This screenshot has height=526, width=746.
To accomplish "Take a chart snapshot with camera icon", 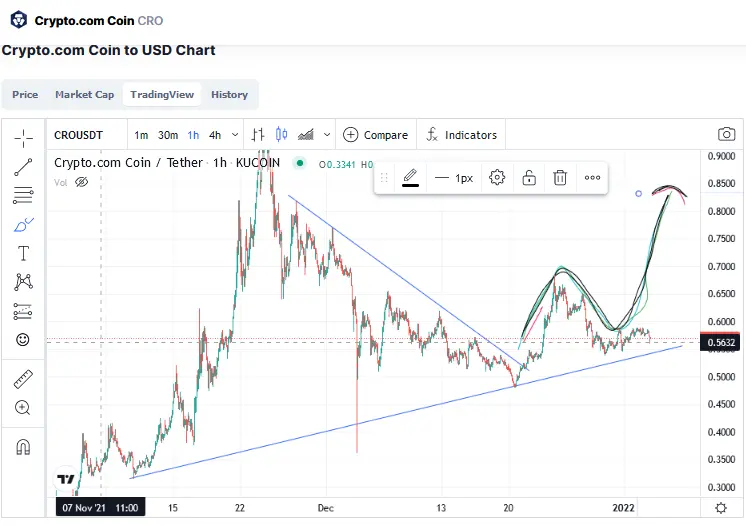I will tap(726, 135).
